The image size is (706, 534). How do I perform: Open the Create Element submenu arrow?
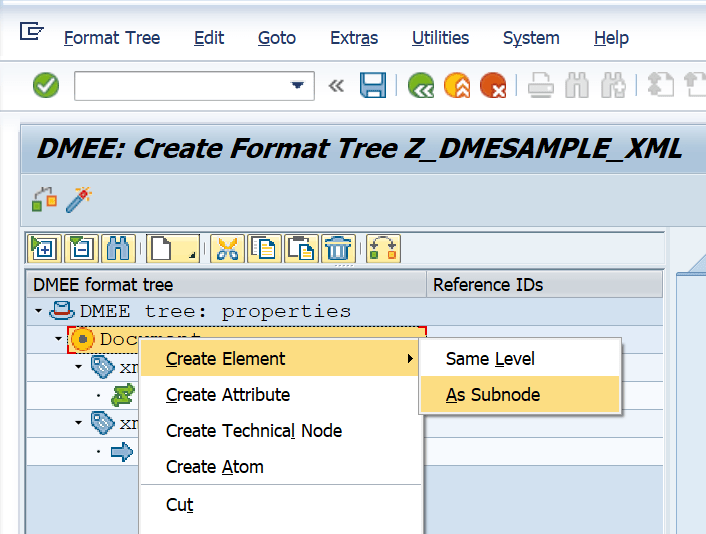tap(410, 358)
